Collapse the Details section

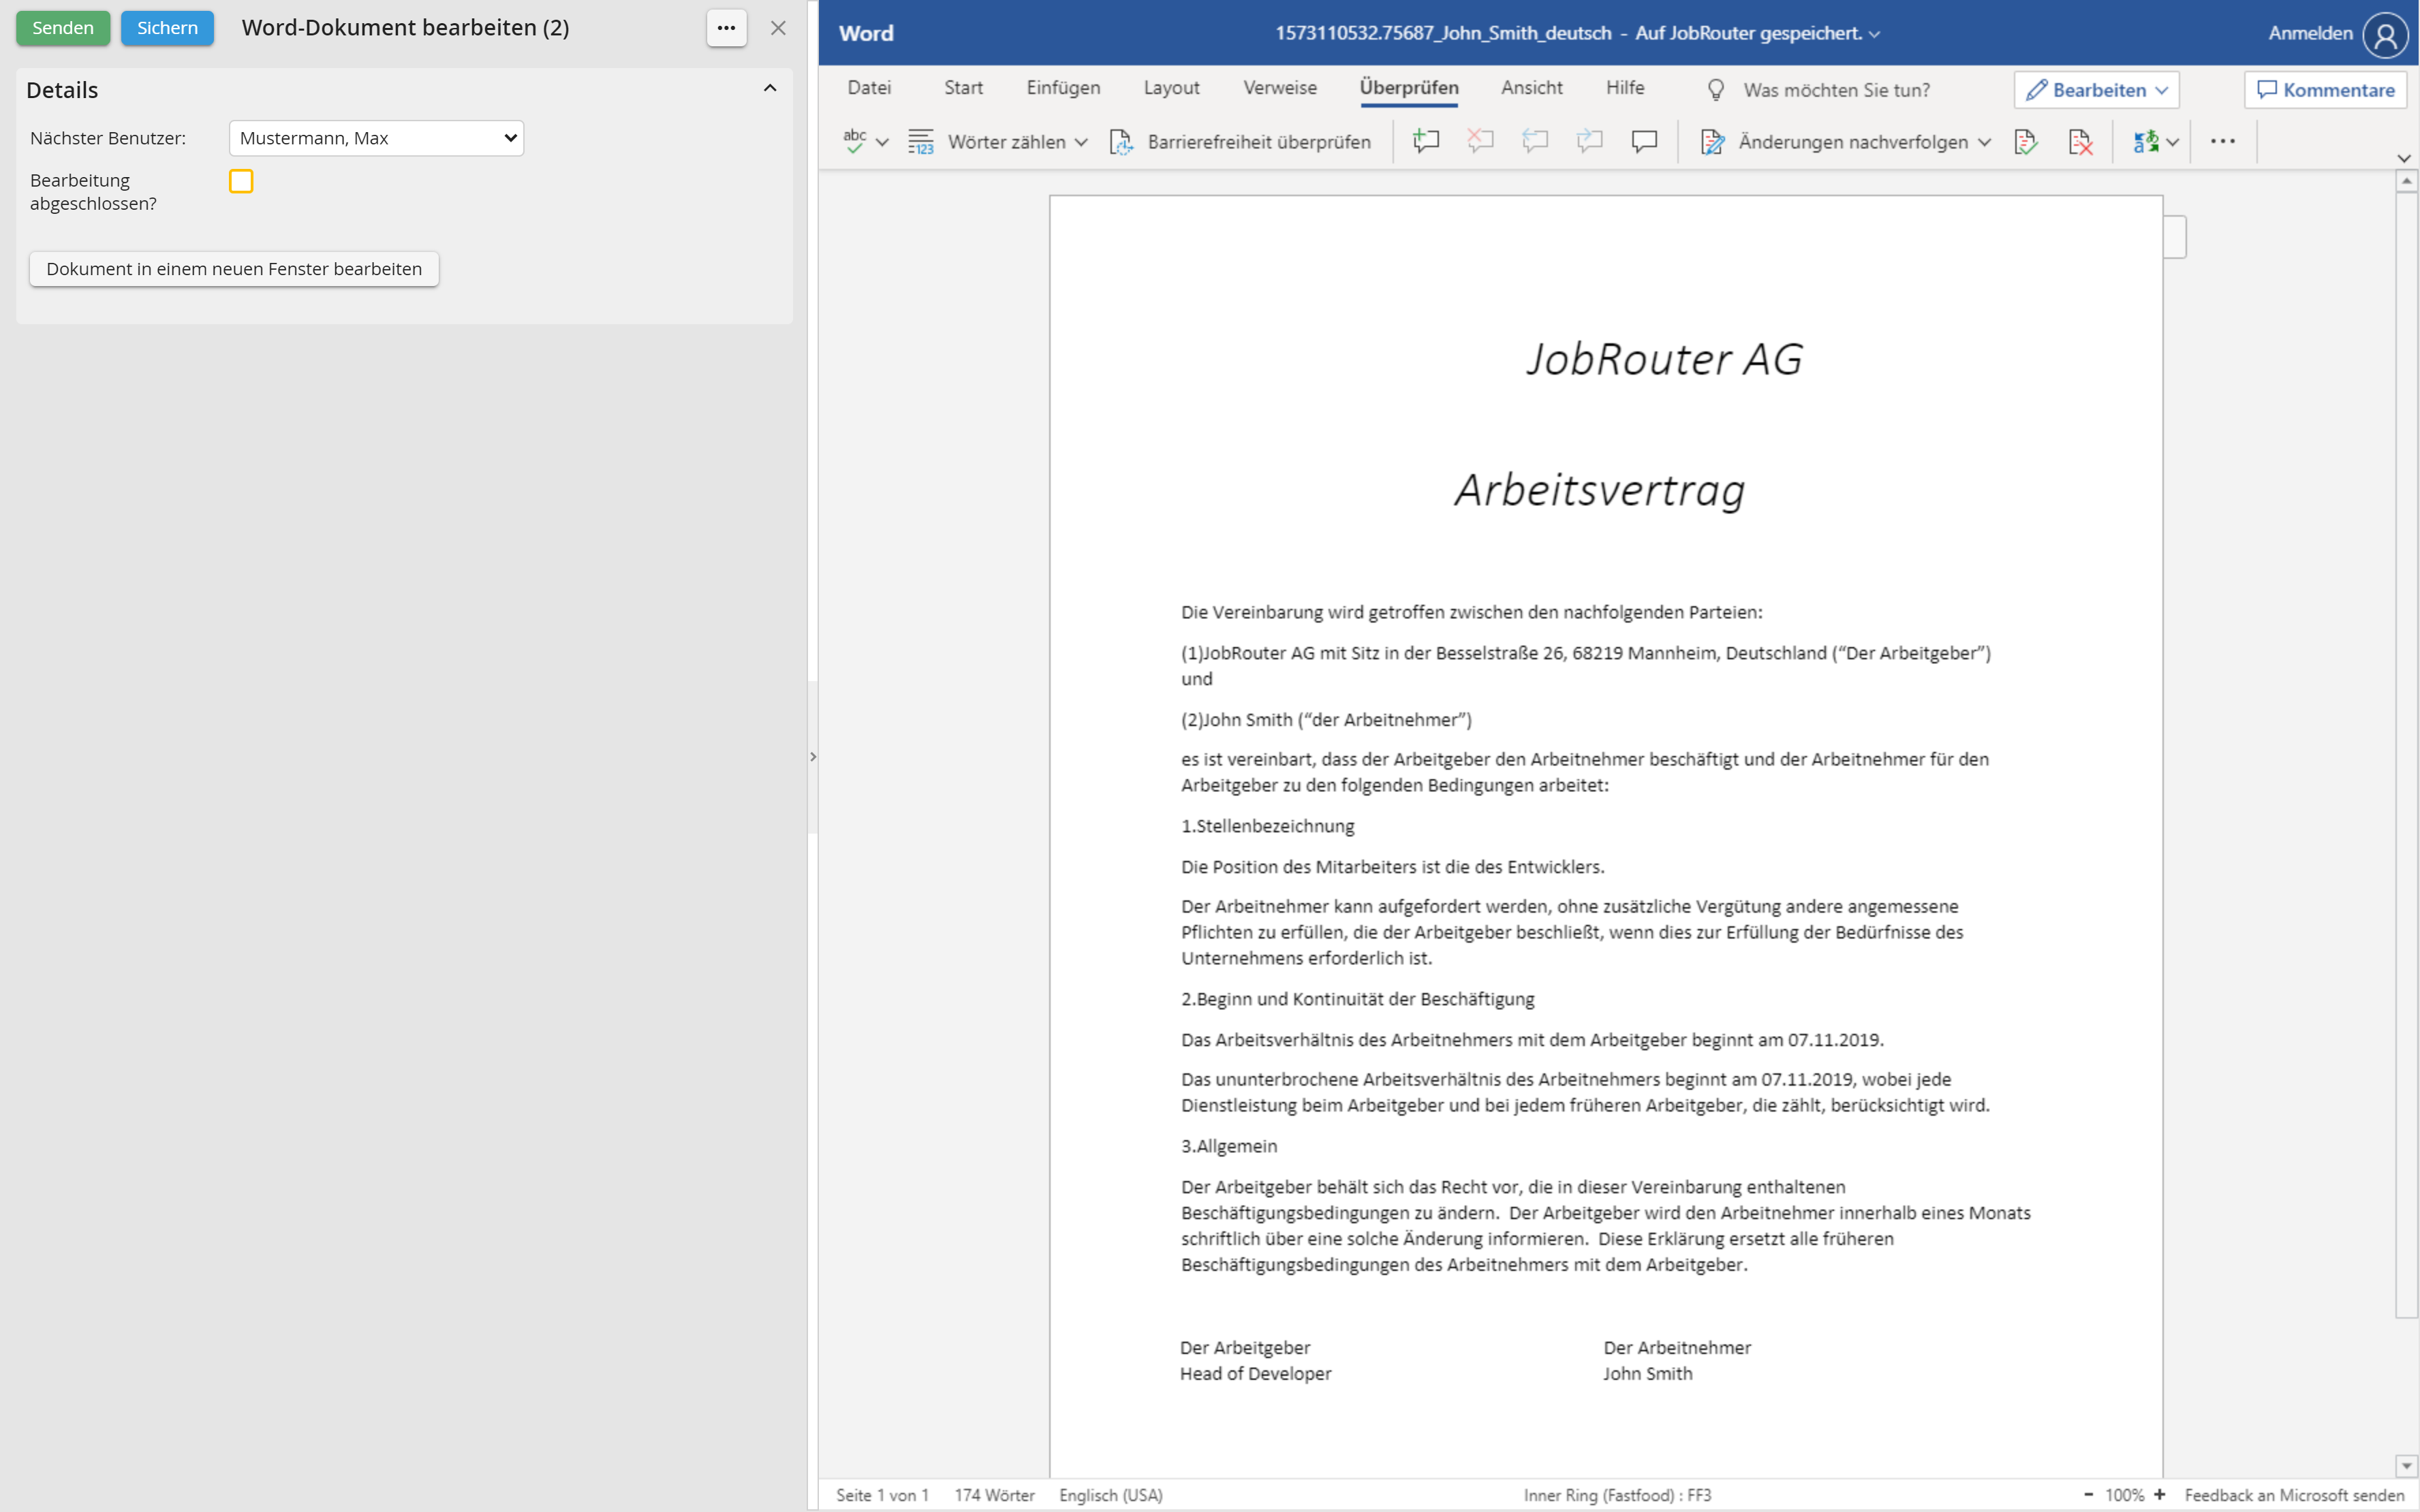click(770, 89)
